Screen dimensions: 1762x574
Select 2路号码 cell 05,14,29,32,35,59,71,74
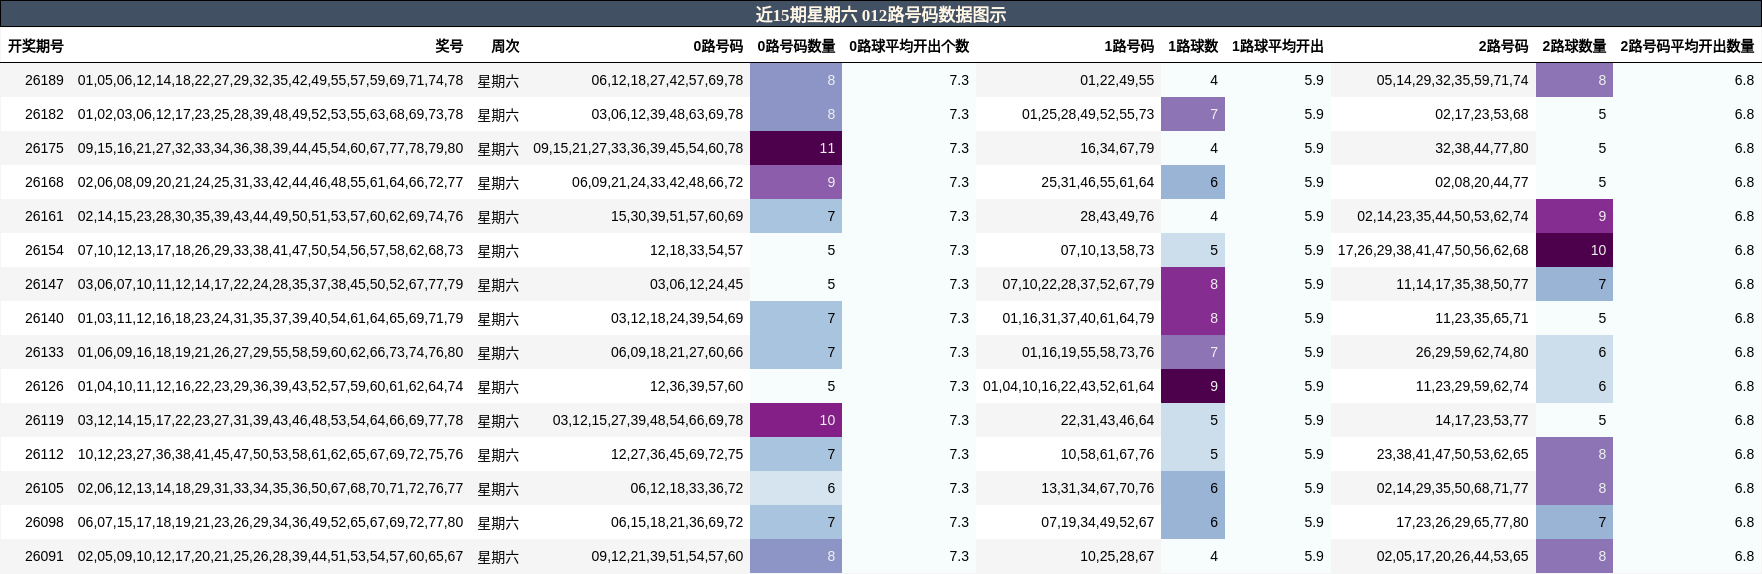click(x=1452, y=80)
